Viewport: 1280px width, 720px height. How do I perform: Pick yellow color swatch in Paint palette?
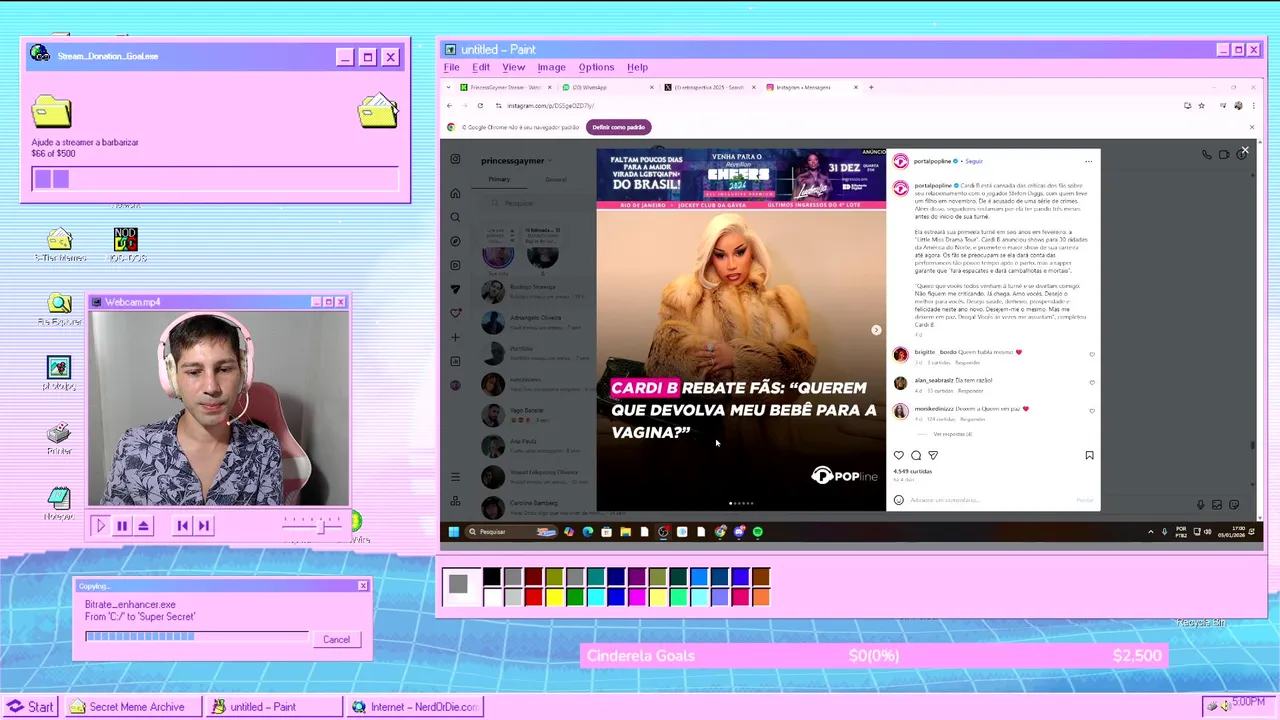click(554, 597)
